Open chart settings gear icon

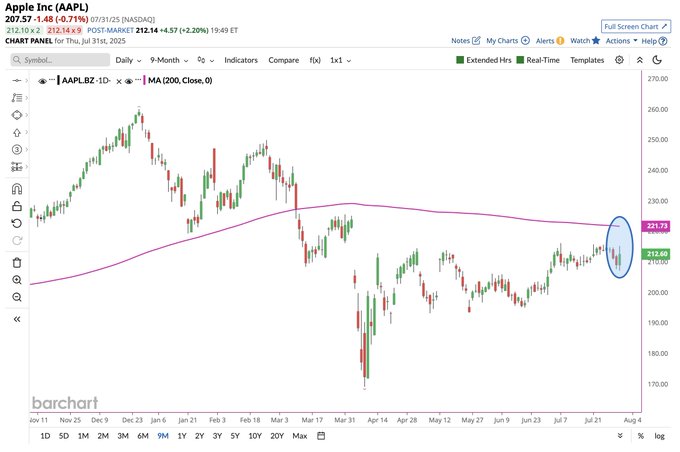619,60
